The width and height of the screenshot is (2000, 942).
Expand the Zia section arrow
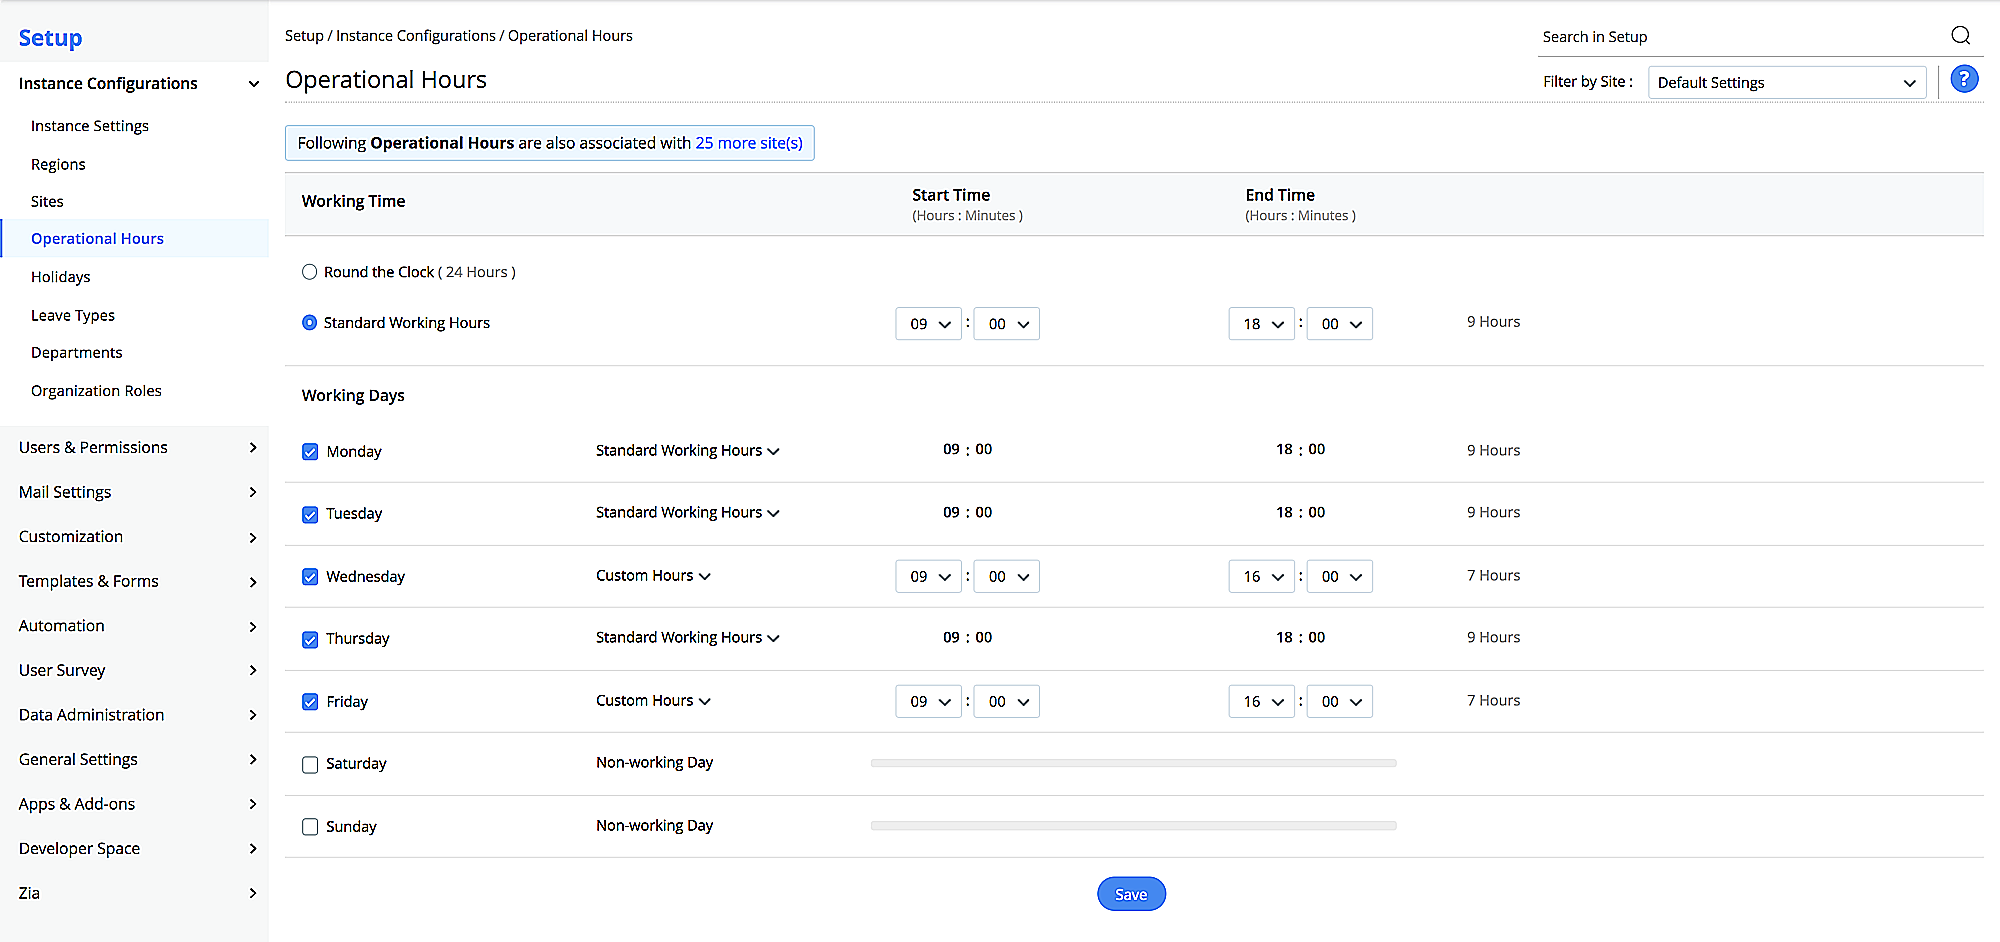(x=253, y=894)
